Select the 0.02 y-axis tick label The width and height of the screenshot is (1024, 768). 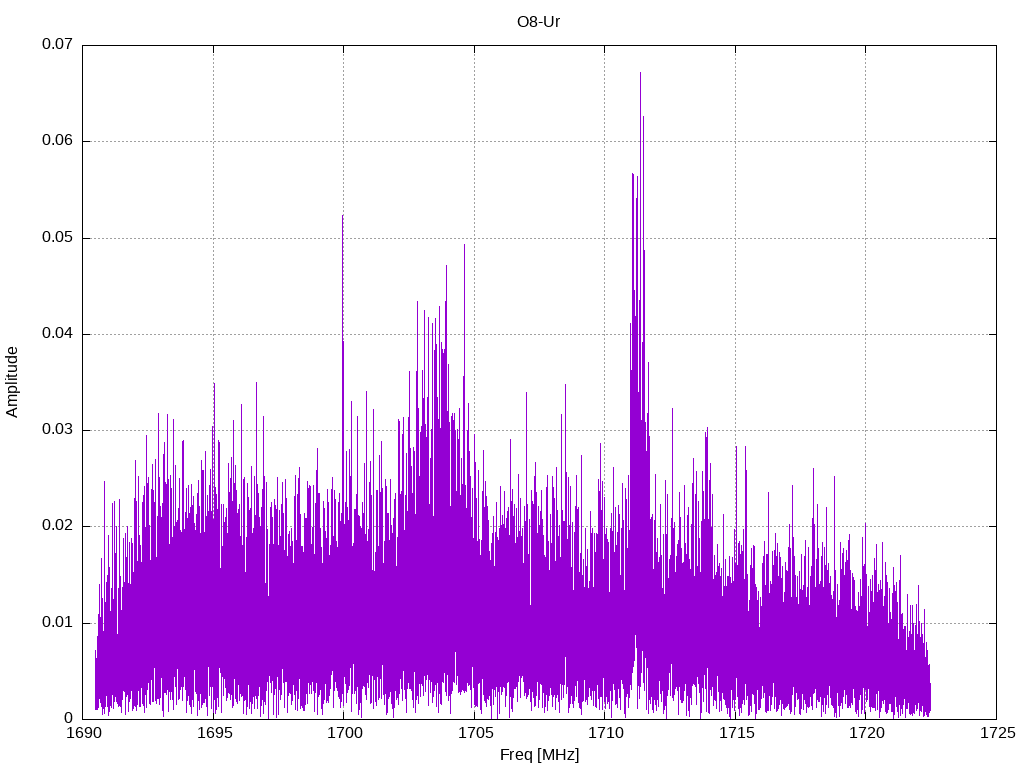(x=57, y=526)
